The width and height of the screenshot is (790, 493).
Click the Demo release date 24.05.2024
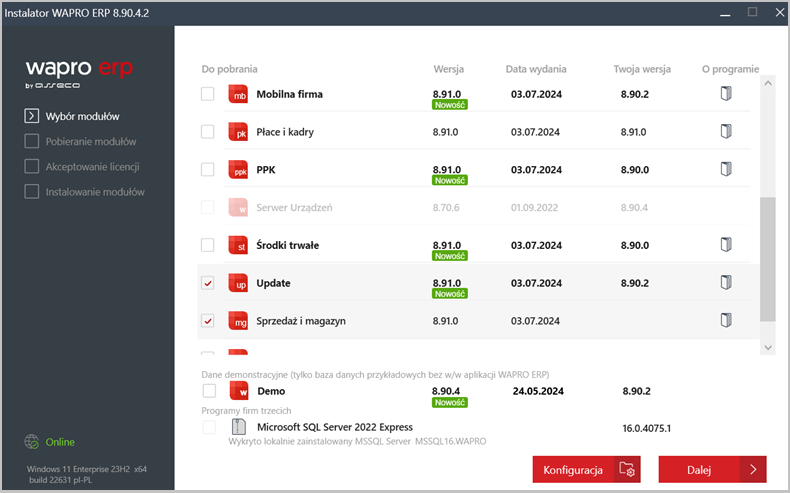click(538, 391)
